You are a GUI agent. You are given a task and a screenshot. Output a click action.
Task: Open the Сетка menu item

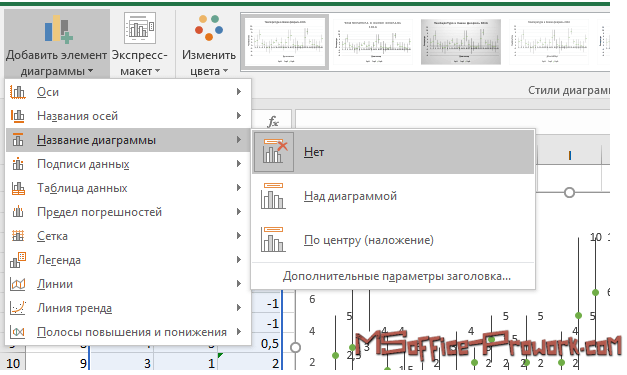tap(128, 236)
